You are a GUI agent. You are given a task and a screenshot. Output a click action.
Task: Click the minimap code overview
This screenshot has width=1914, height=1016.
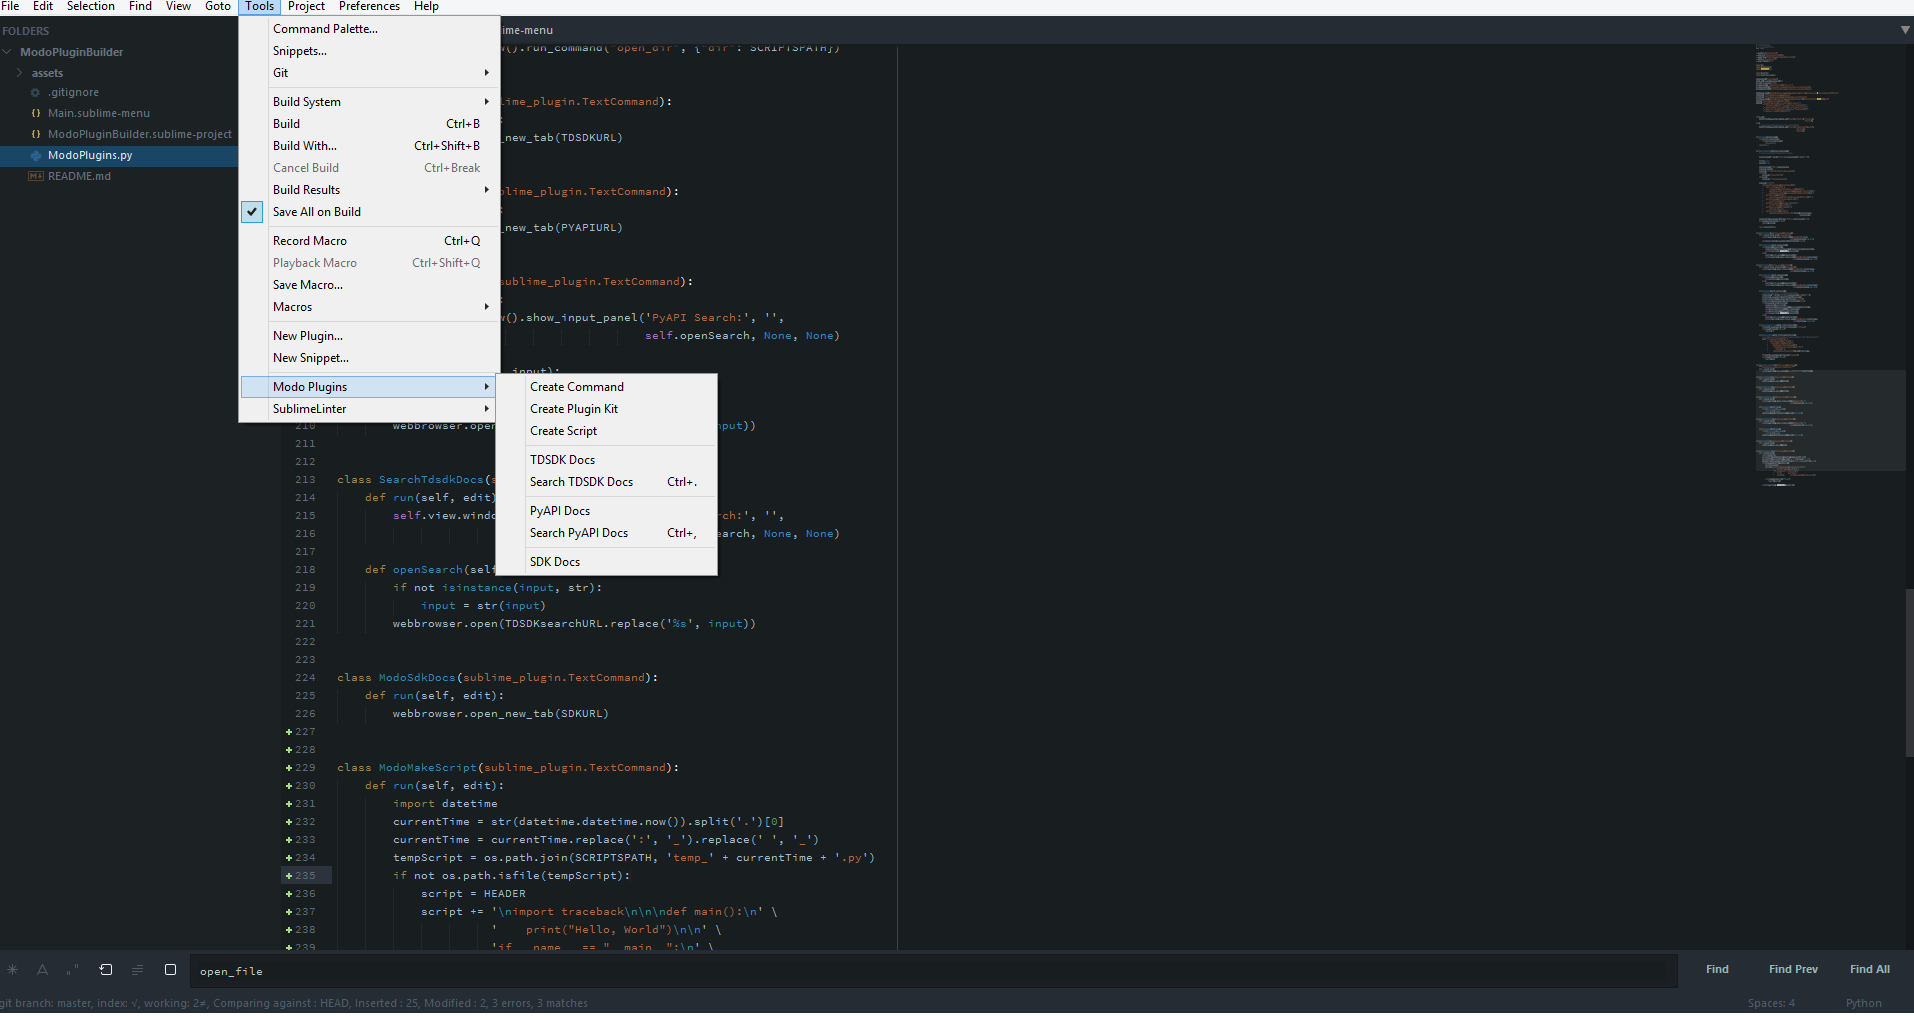(x=1829, y=265)
